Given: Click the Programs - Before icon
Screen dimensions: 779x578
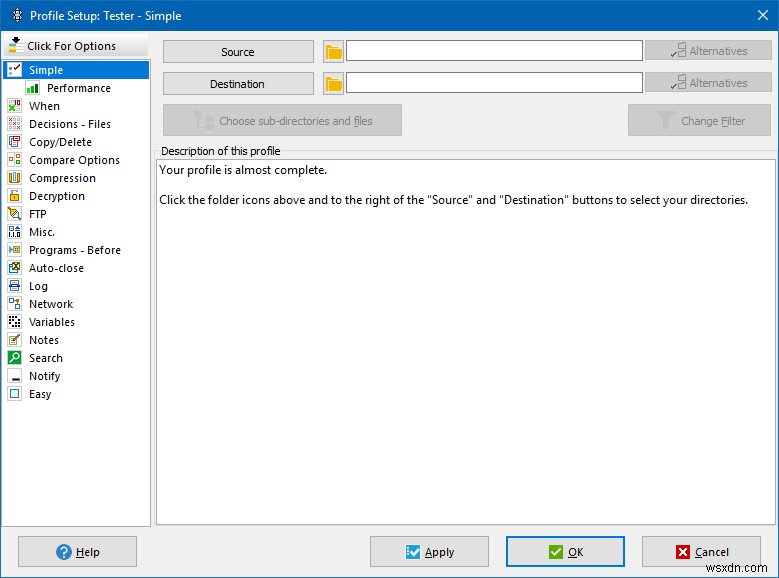Looking at the screenshot, I should [14, 249].
